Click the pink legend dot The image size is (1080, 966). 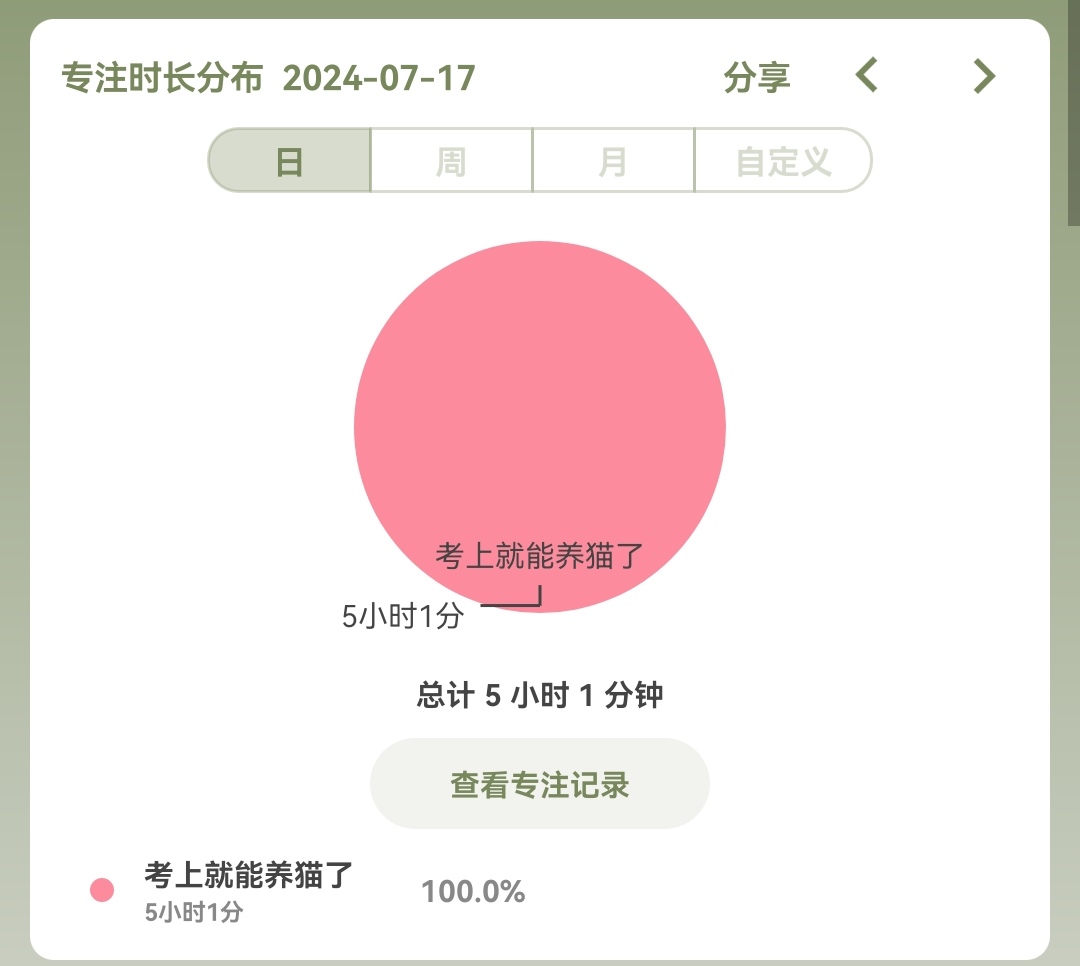tap(102, 890)
